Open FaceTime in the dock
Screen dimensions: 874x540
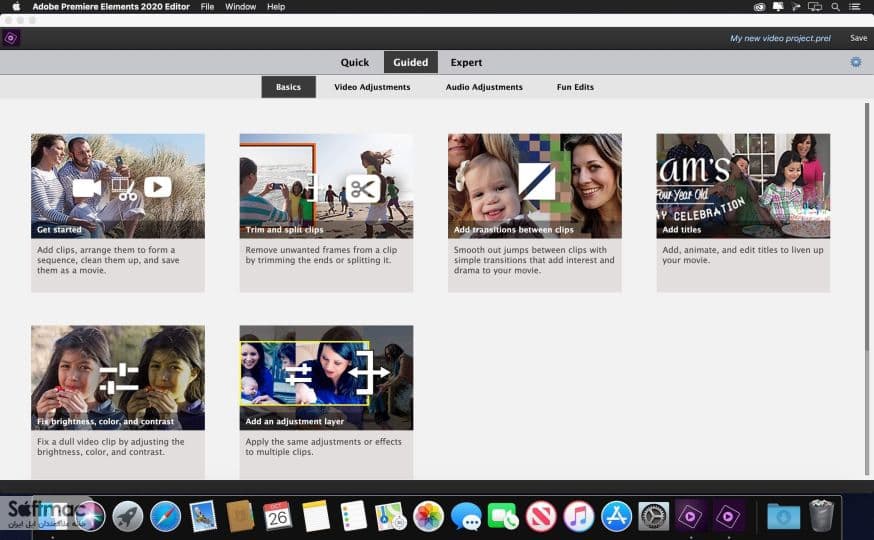(503, 516)
